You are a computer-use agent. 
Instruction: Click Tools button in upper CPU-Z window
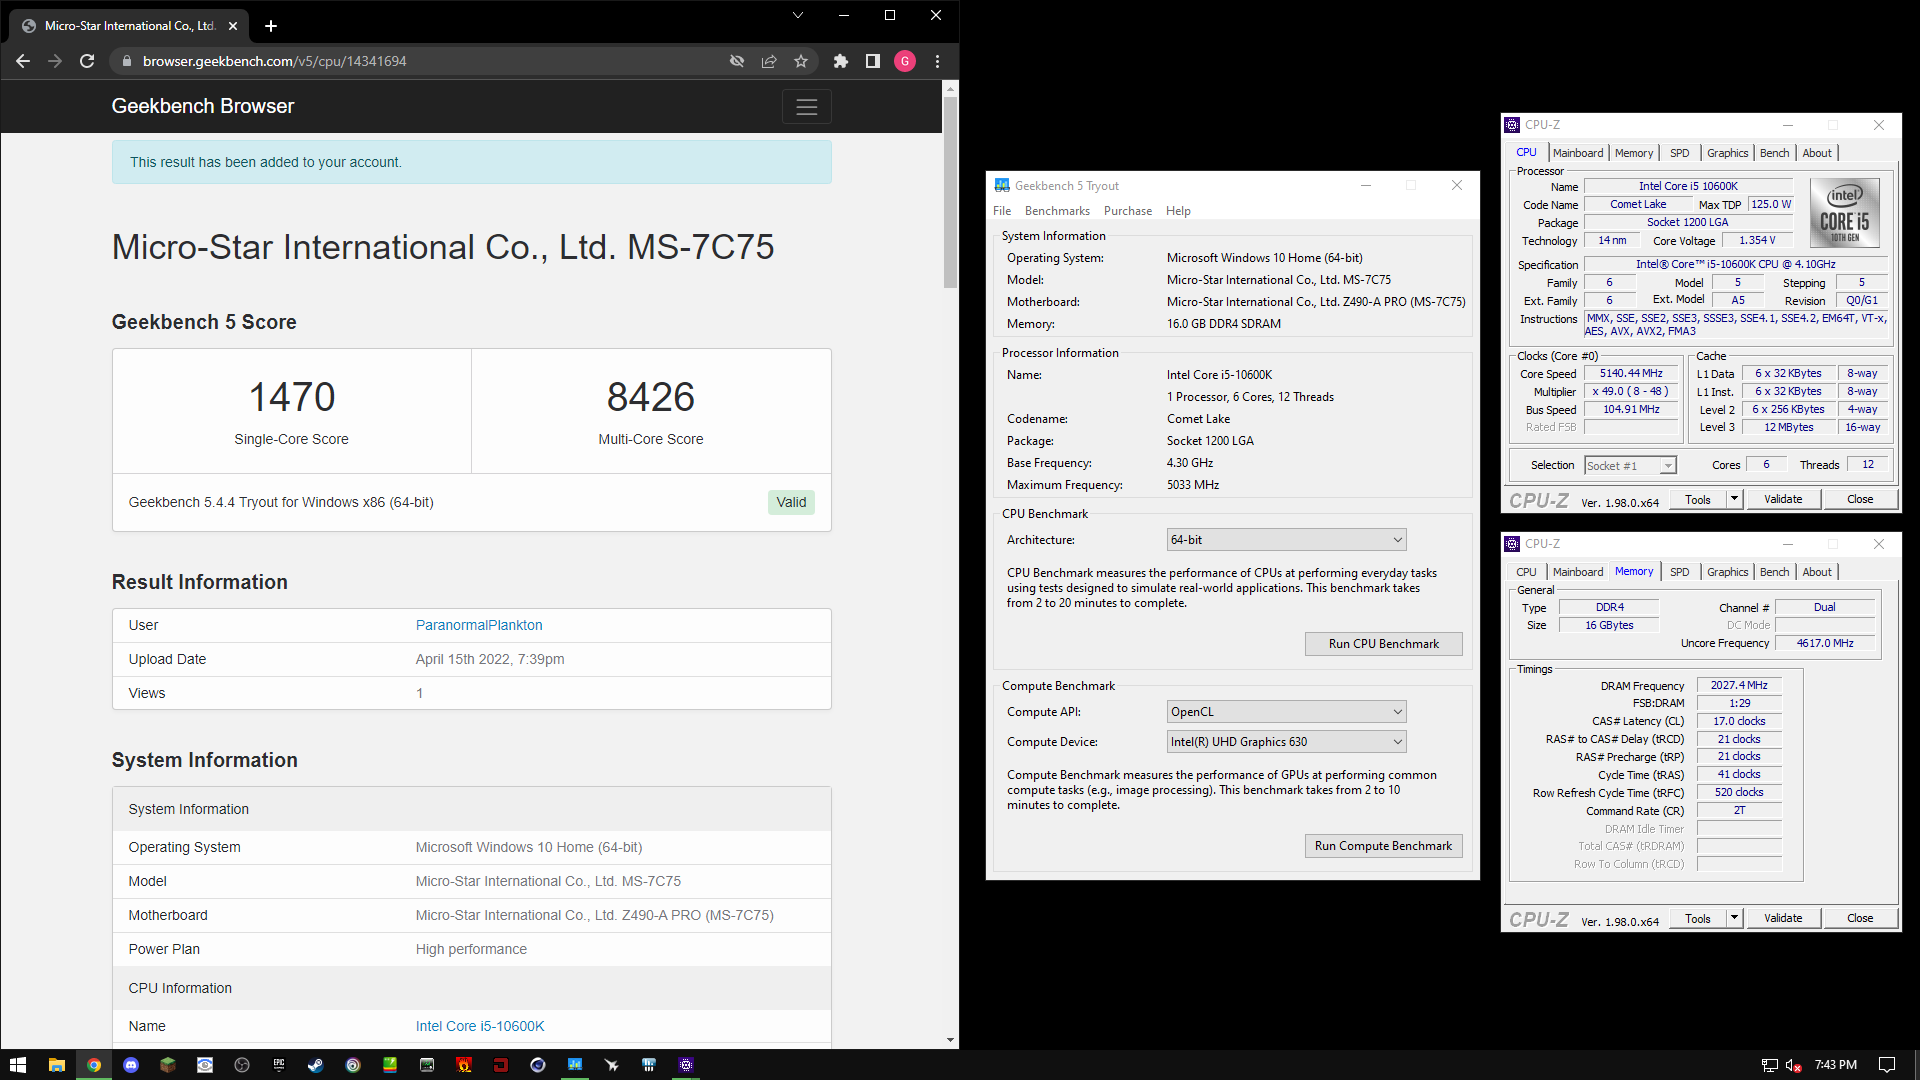1698,499
